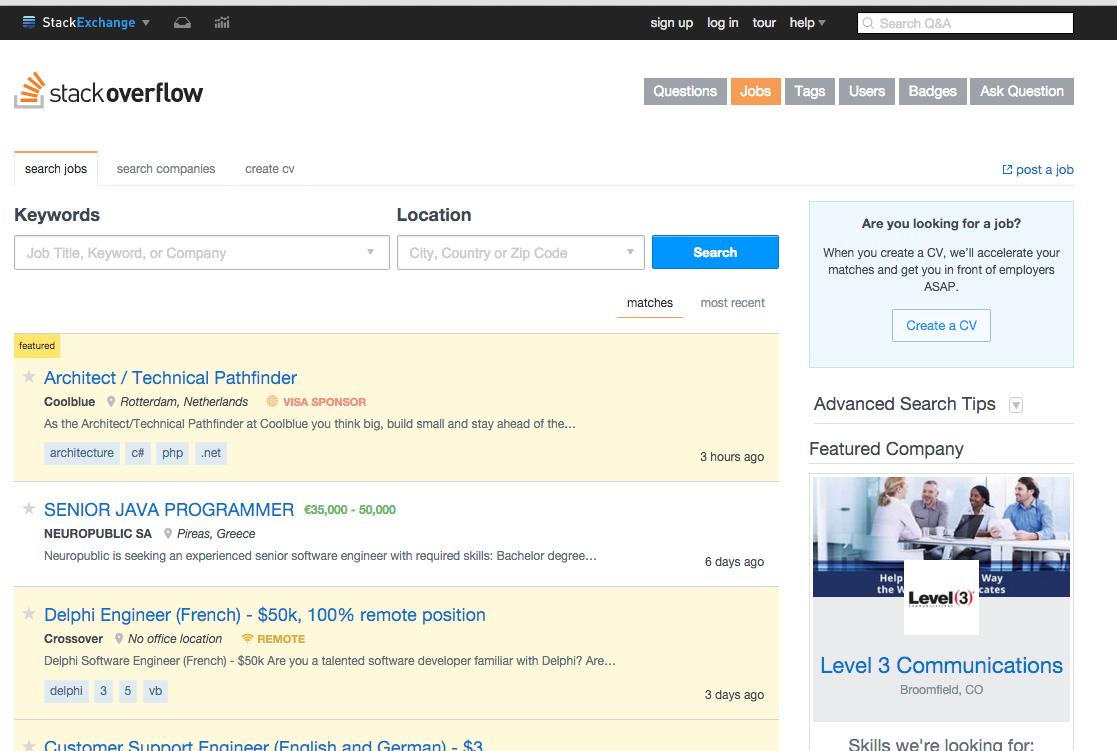Sort results by most recent
The image size is (1117, 751).
point(732,303)
